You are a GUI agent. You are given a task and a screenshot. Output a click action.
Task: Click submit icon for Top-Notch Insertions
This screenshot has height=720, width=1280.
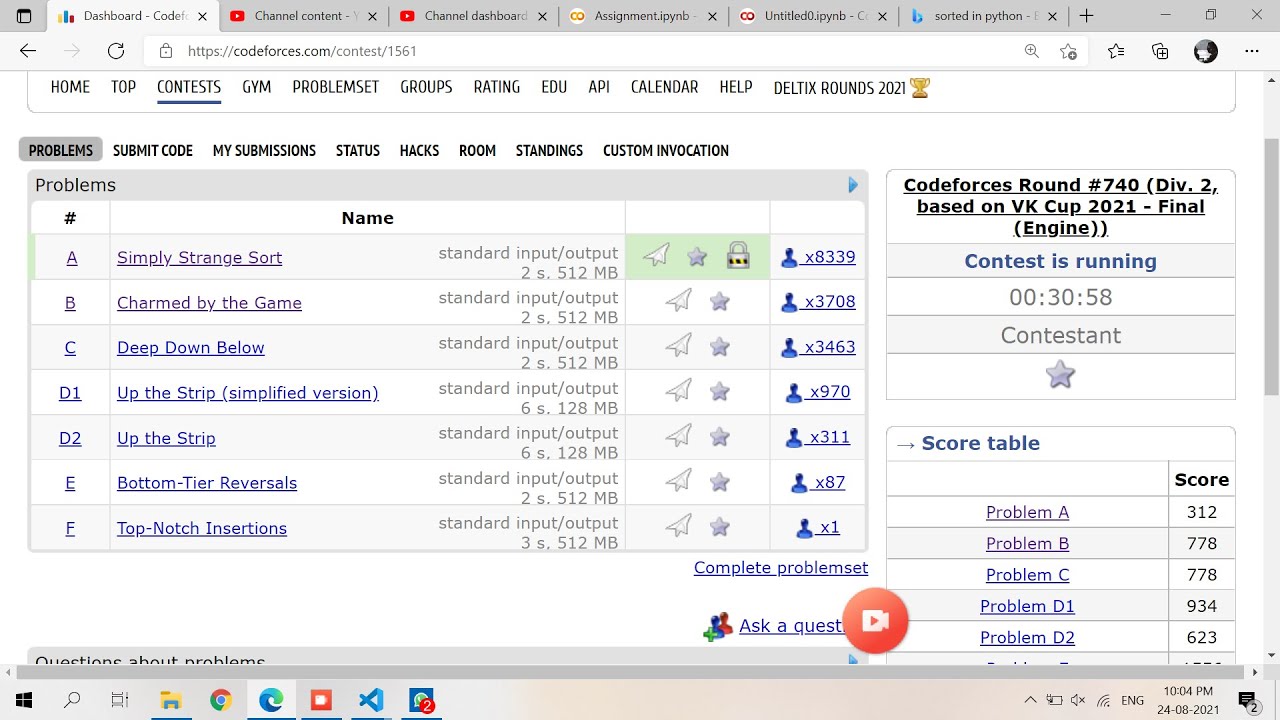[679, 526]
